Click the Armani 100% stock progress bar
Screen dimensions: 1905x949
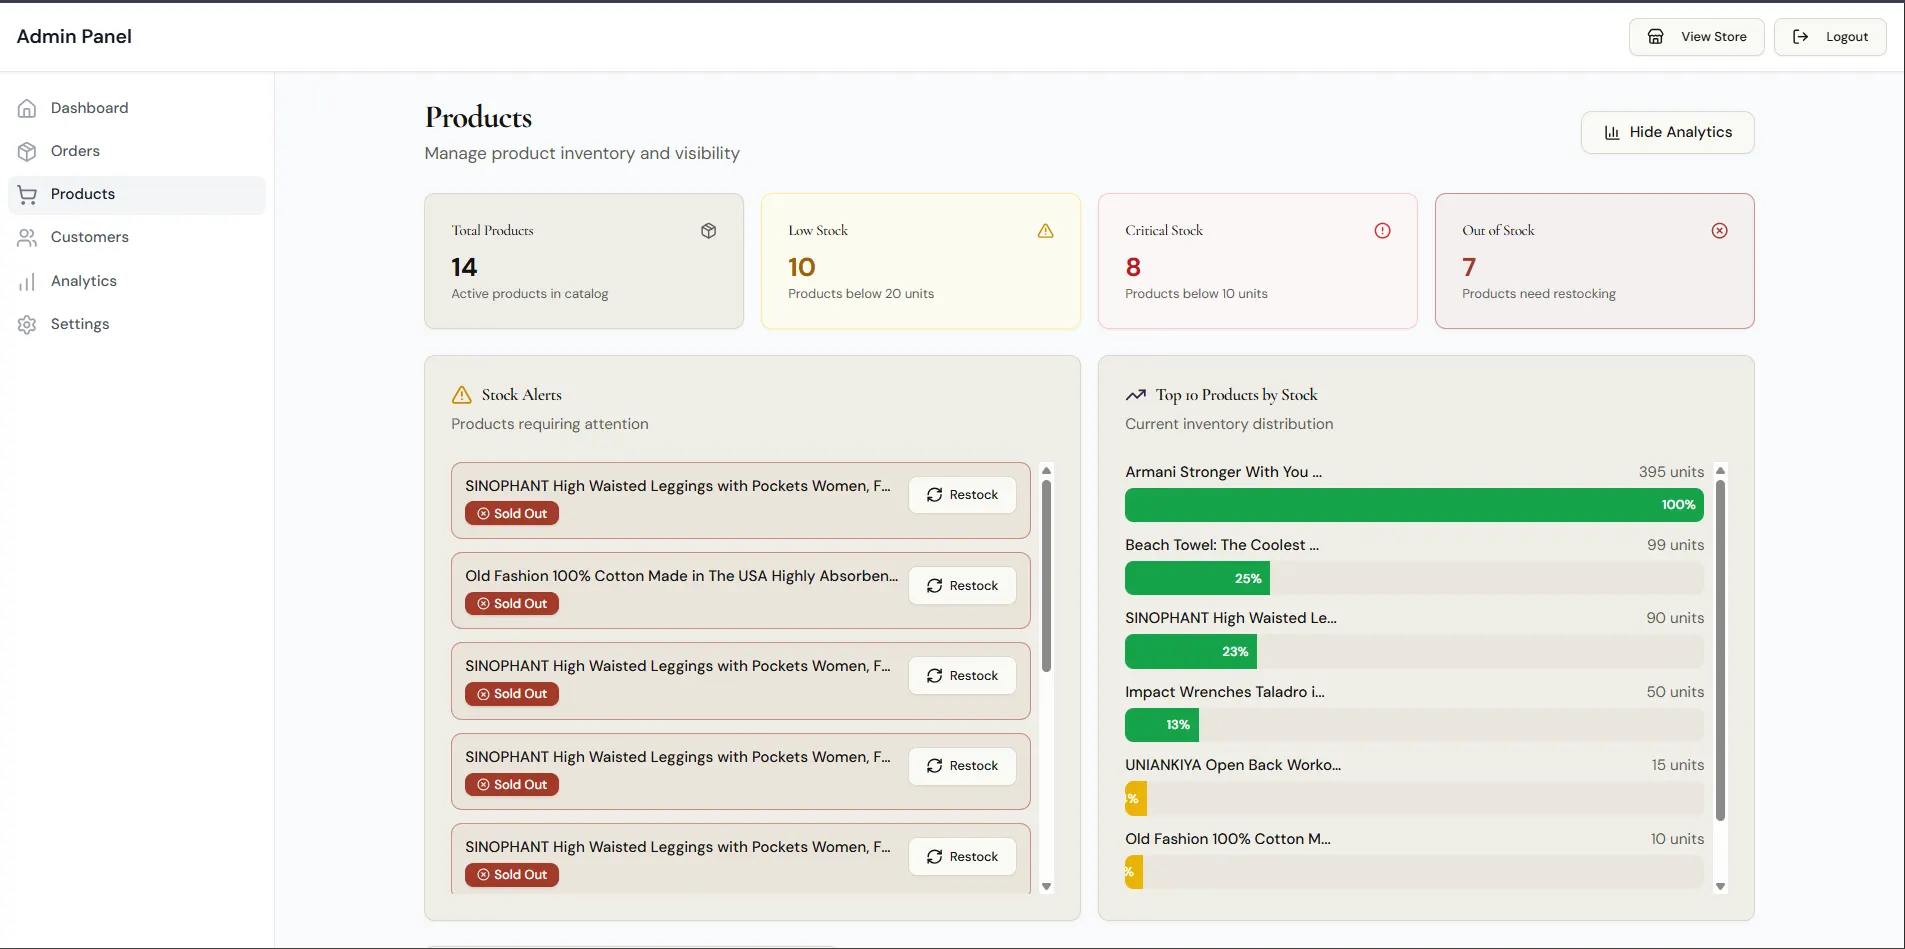(x=1413, y=505)
